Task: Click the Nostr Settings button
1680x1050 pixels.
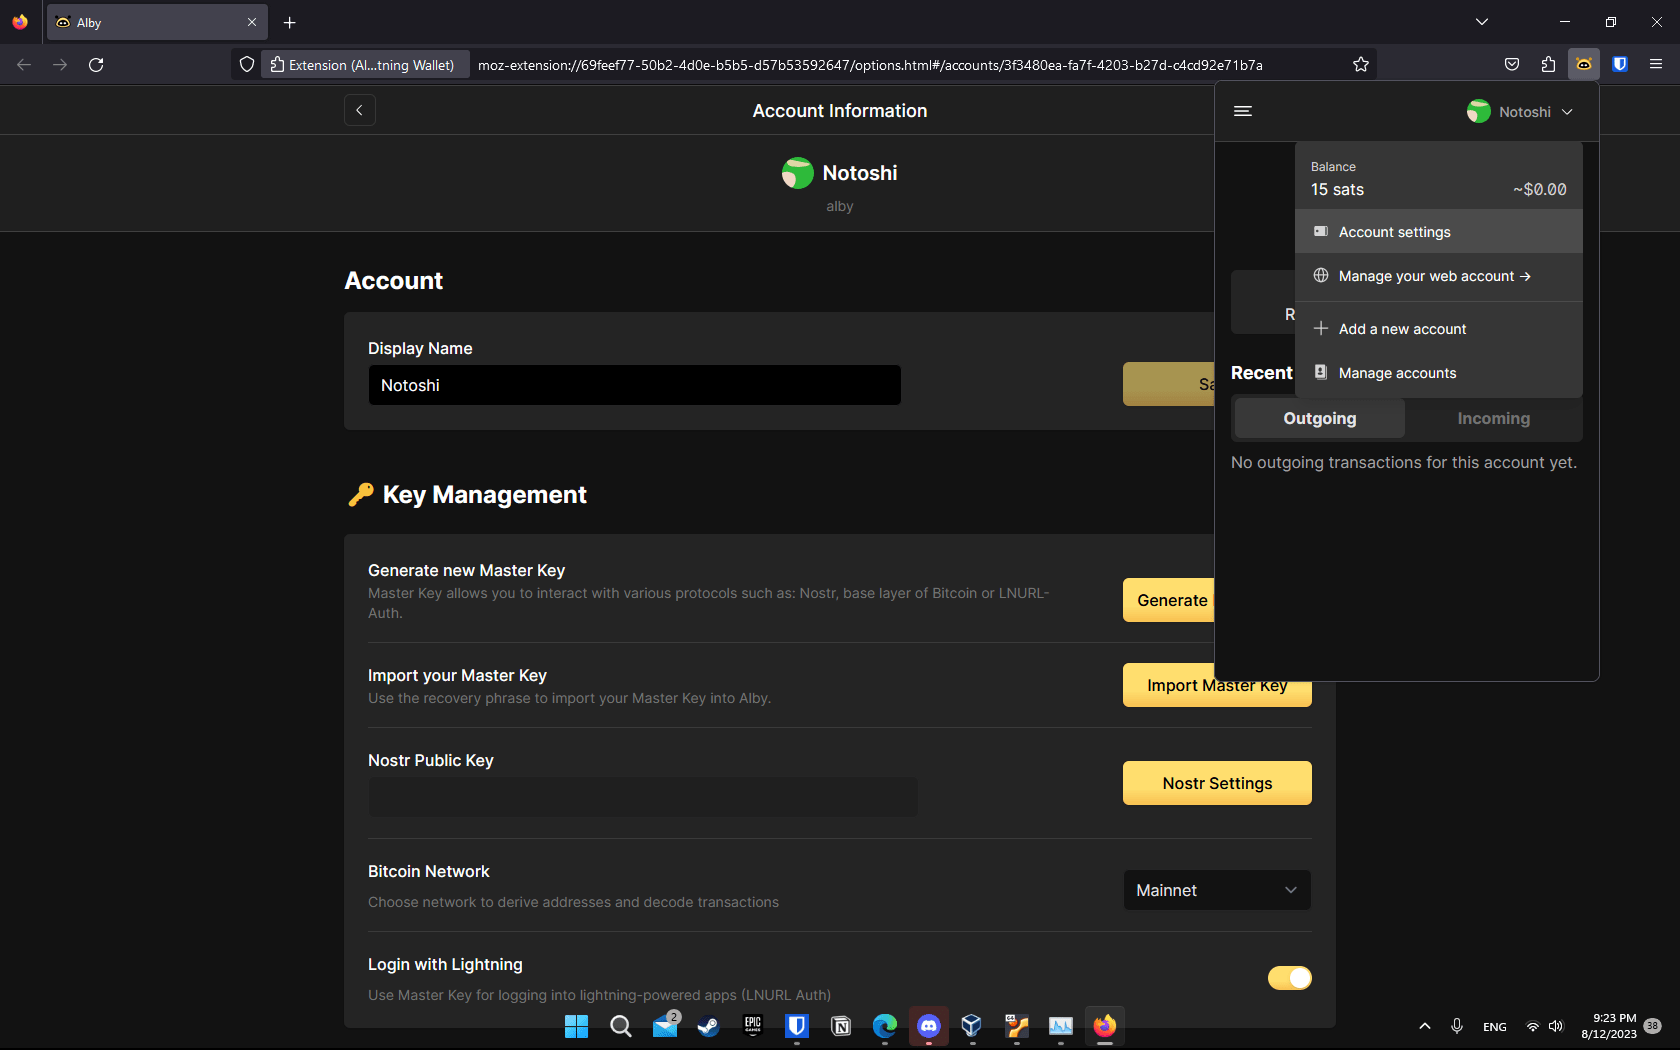Action: (1216, 783)
